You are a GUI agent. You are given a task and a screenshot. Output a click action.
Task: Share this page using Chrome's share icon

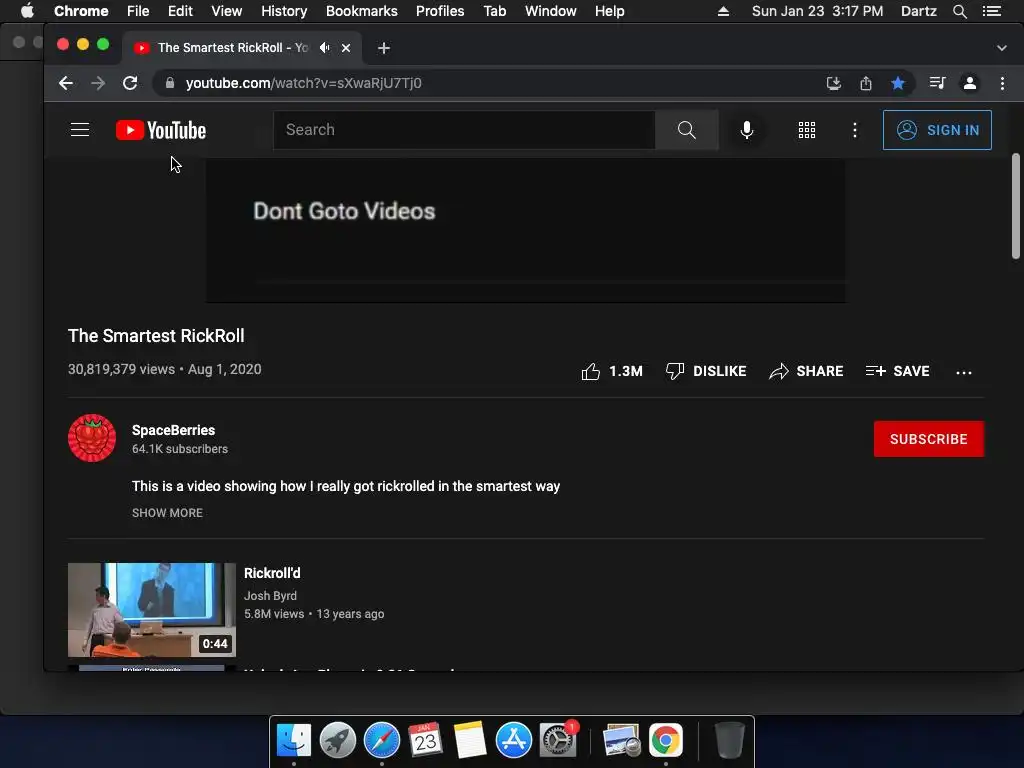tap(865, 83)
